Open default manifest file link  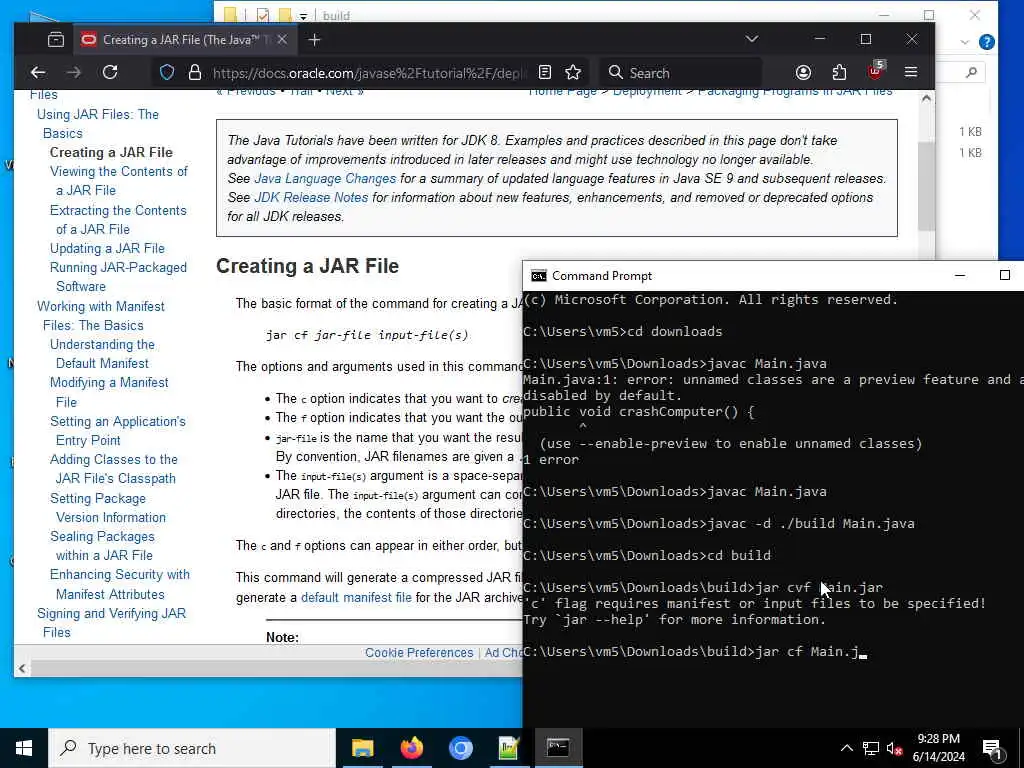click(356, 598)
